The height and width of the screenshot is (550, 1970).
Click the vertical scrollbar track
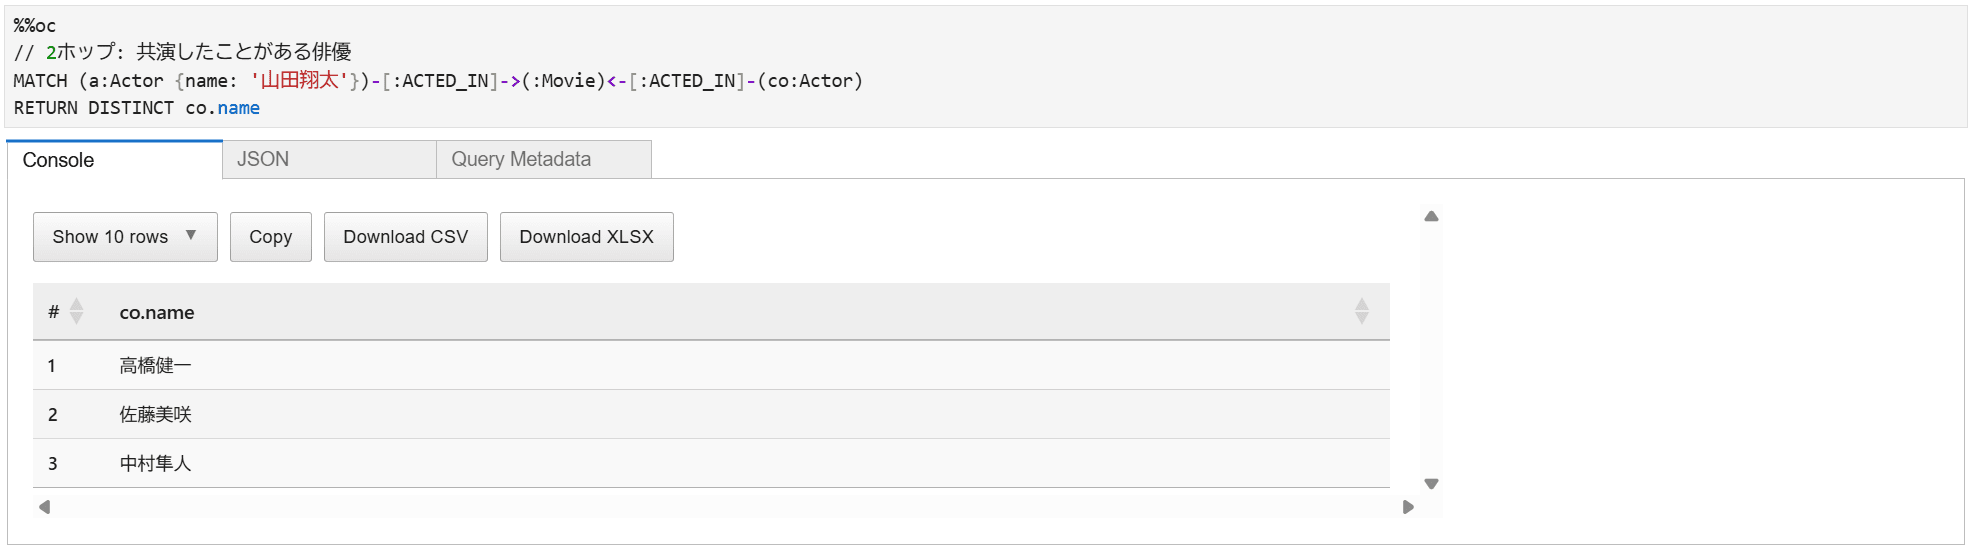click(1431, 350)
